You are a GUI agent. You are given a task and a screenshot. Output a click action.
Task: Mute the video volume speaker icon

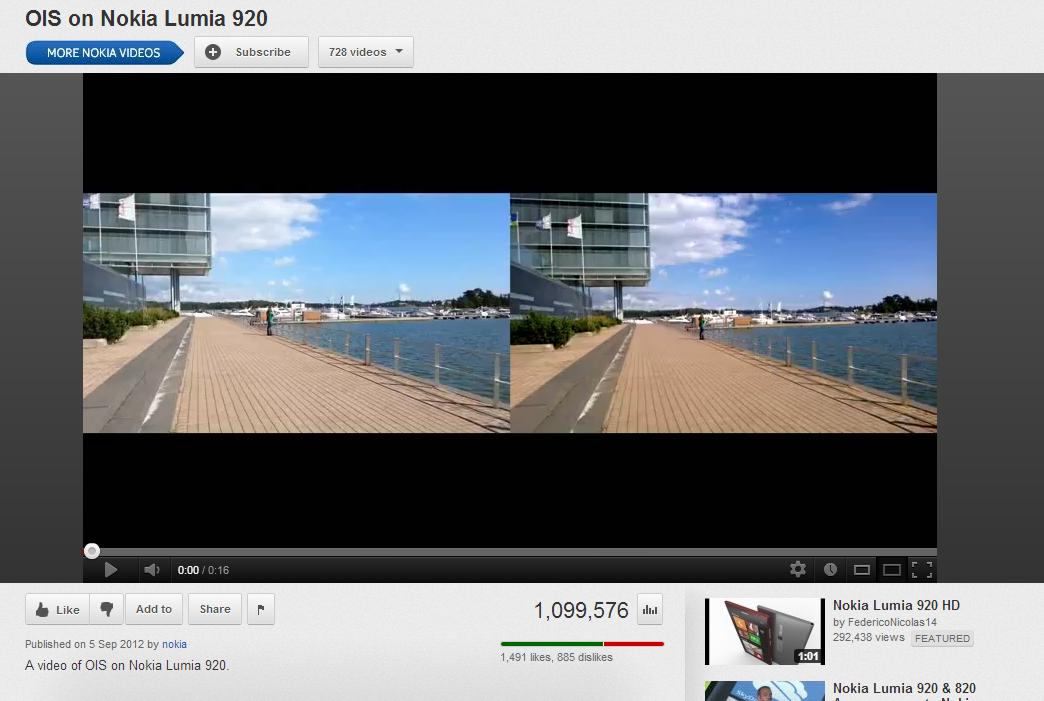152,570
